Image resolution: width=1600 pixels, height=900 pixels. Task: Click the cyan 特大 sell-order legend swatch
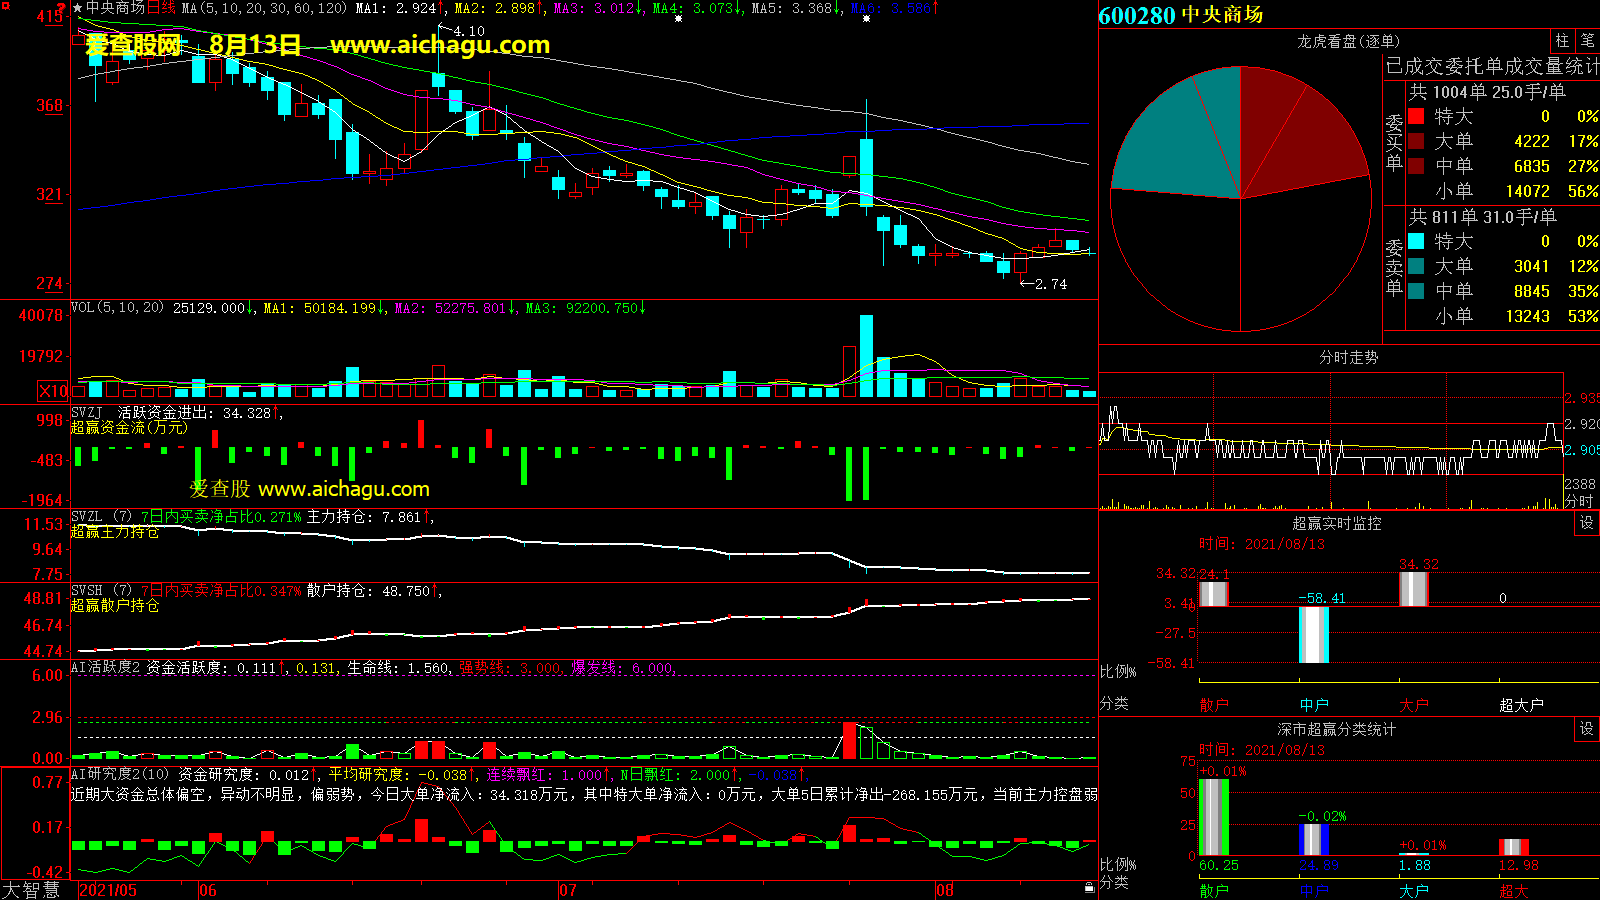point(1416,241)
